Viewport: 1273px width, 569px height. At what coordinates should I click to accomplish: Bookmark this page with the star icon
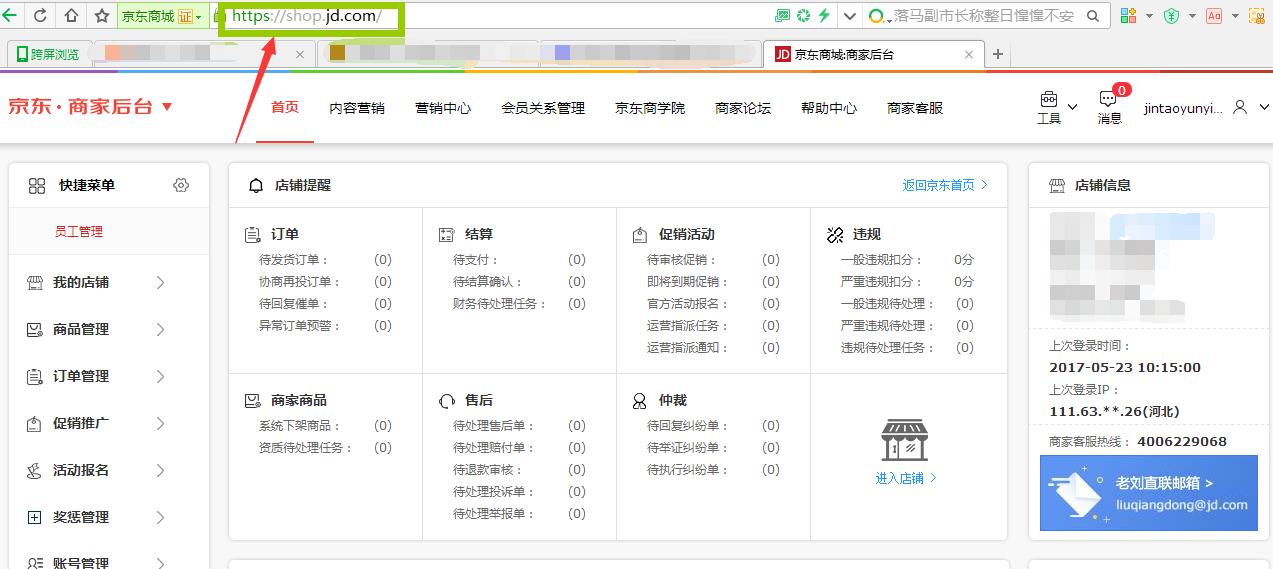click(x=101, y=15)
